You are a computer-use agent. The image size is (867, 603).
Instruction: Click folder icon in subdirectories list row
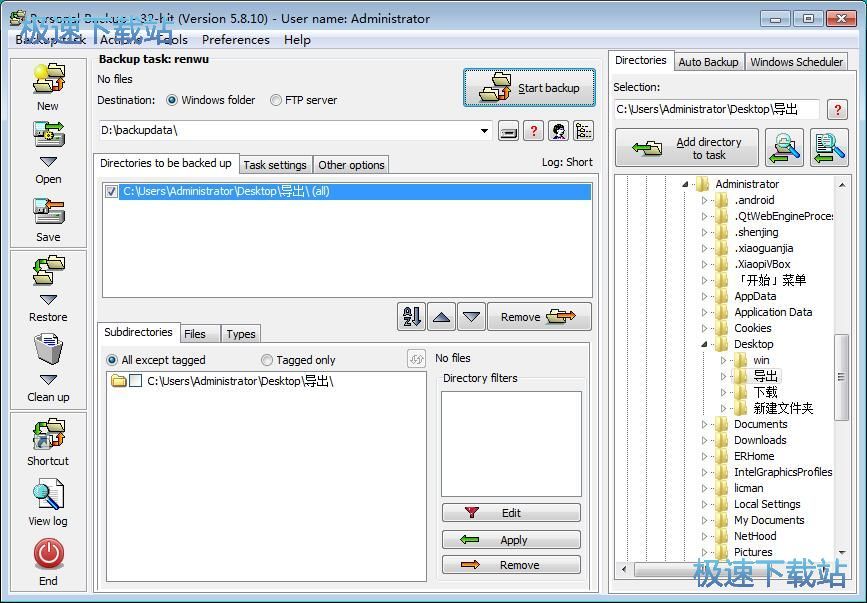118,381
